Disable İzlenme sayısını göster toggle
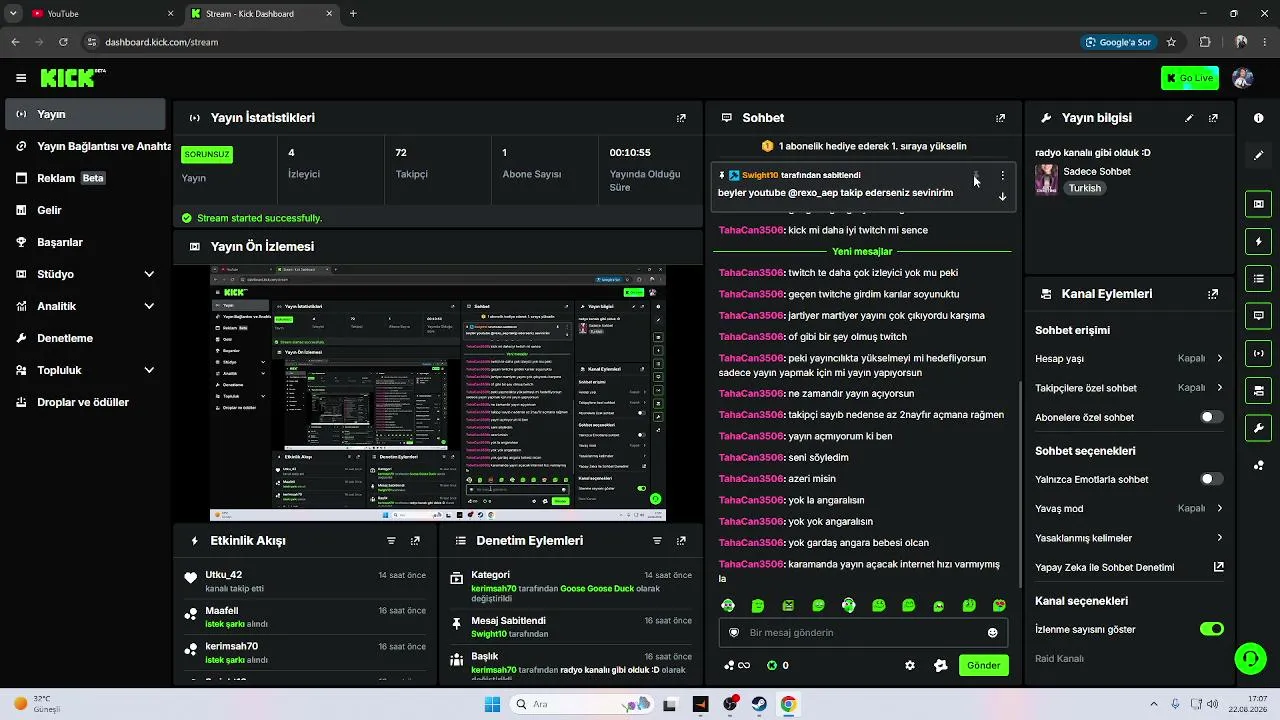 pos(1211,629)
